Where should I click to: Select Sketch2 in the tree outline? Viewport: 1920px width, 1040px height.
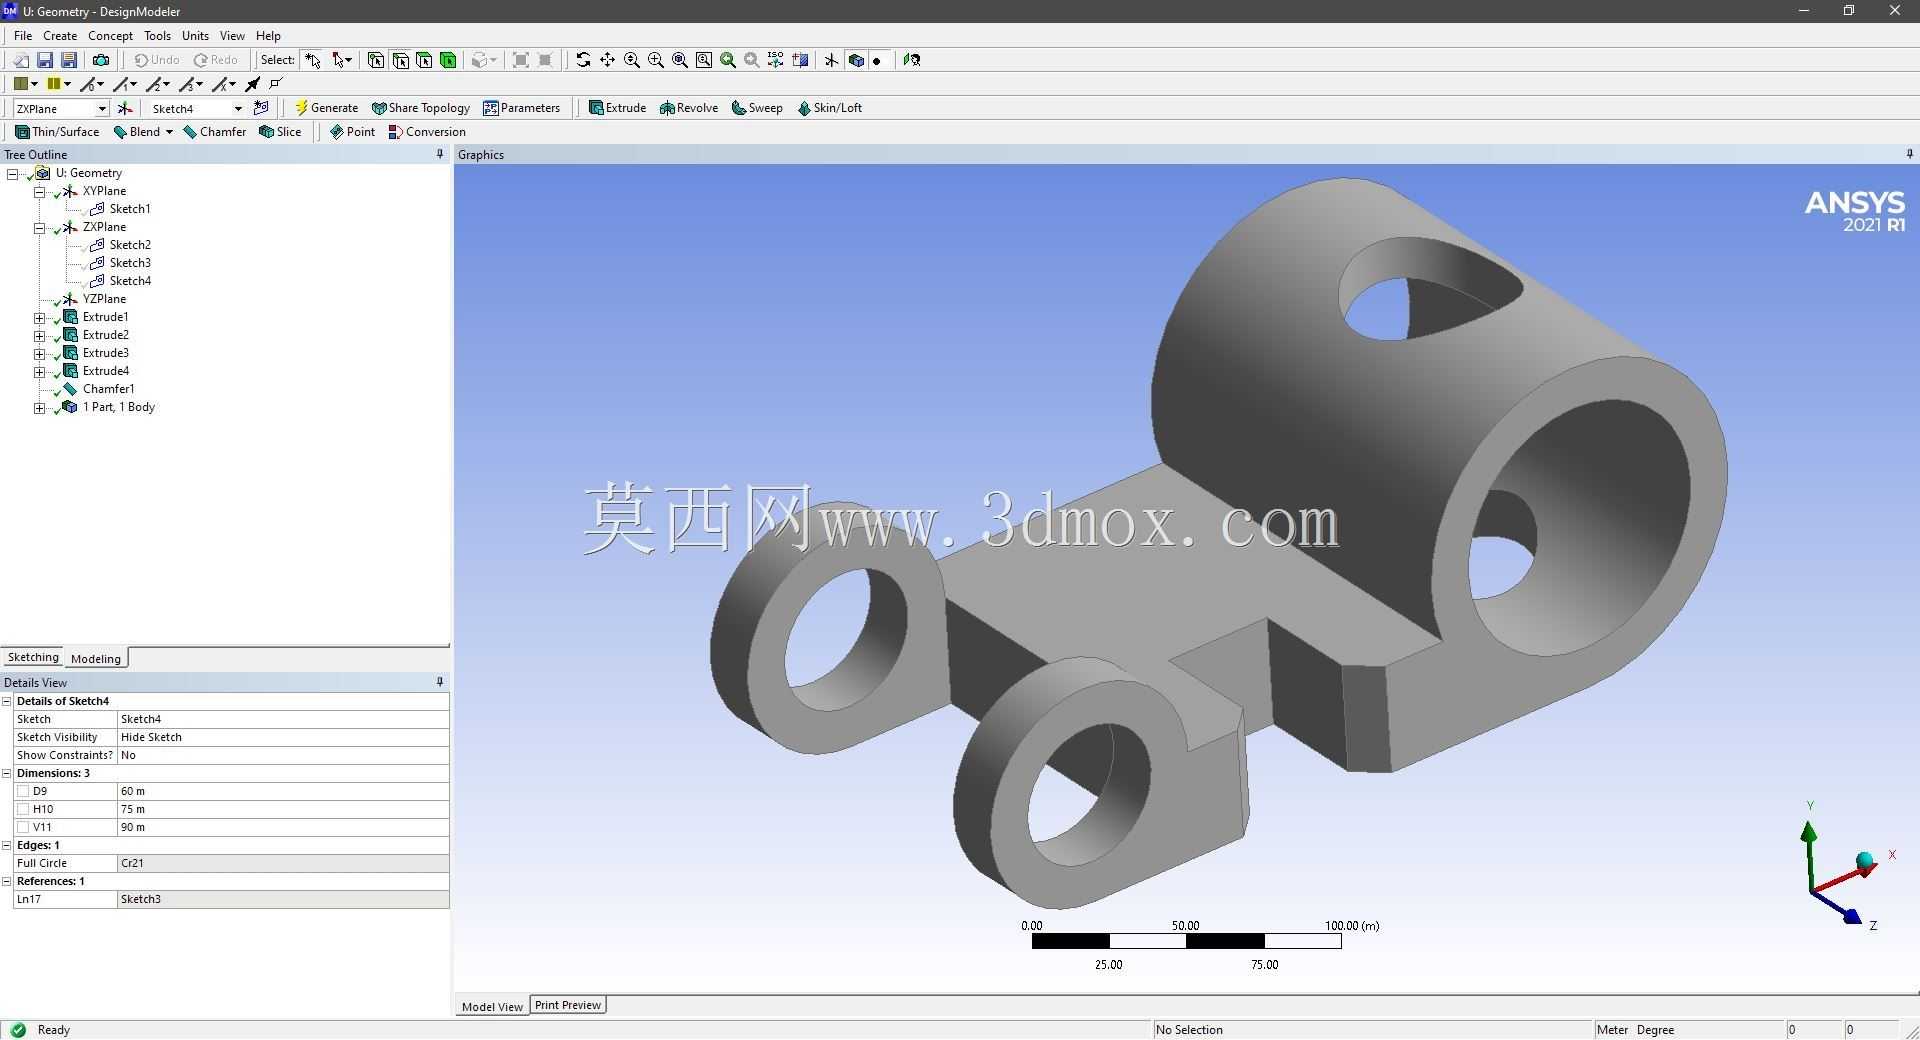point(130,245)
